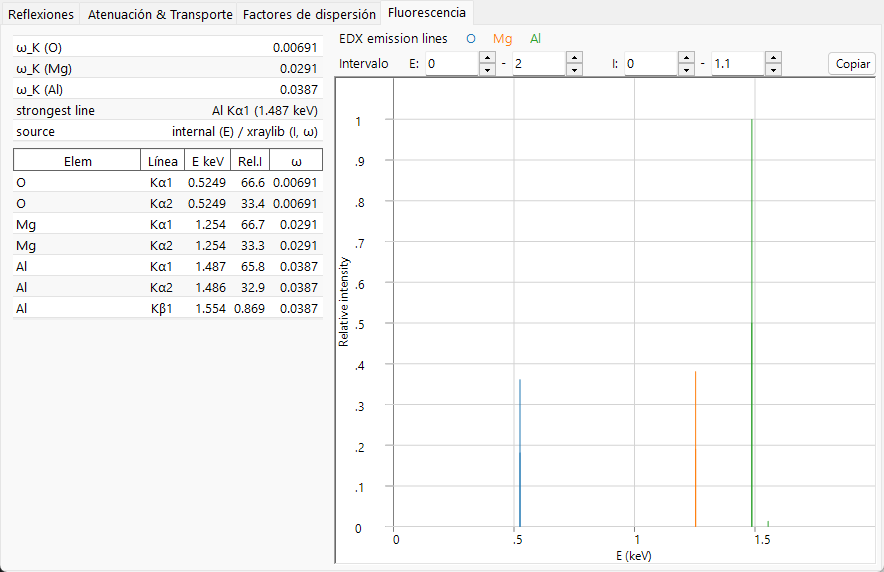Viewport: 884px width, 572px height.
Task: Sort table by E keV column header
Action: pos(207,161)
